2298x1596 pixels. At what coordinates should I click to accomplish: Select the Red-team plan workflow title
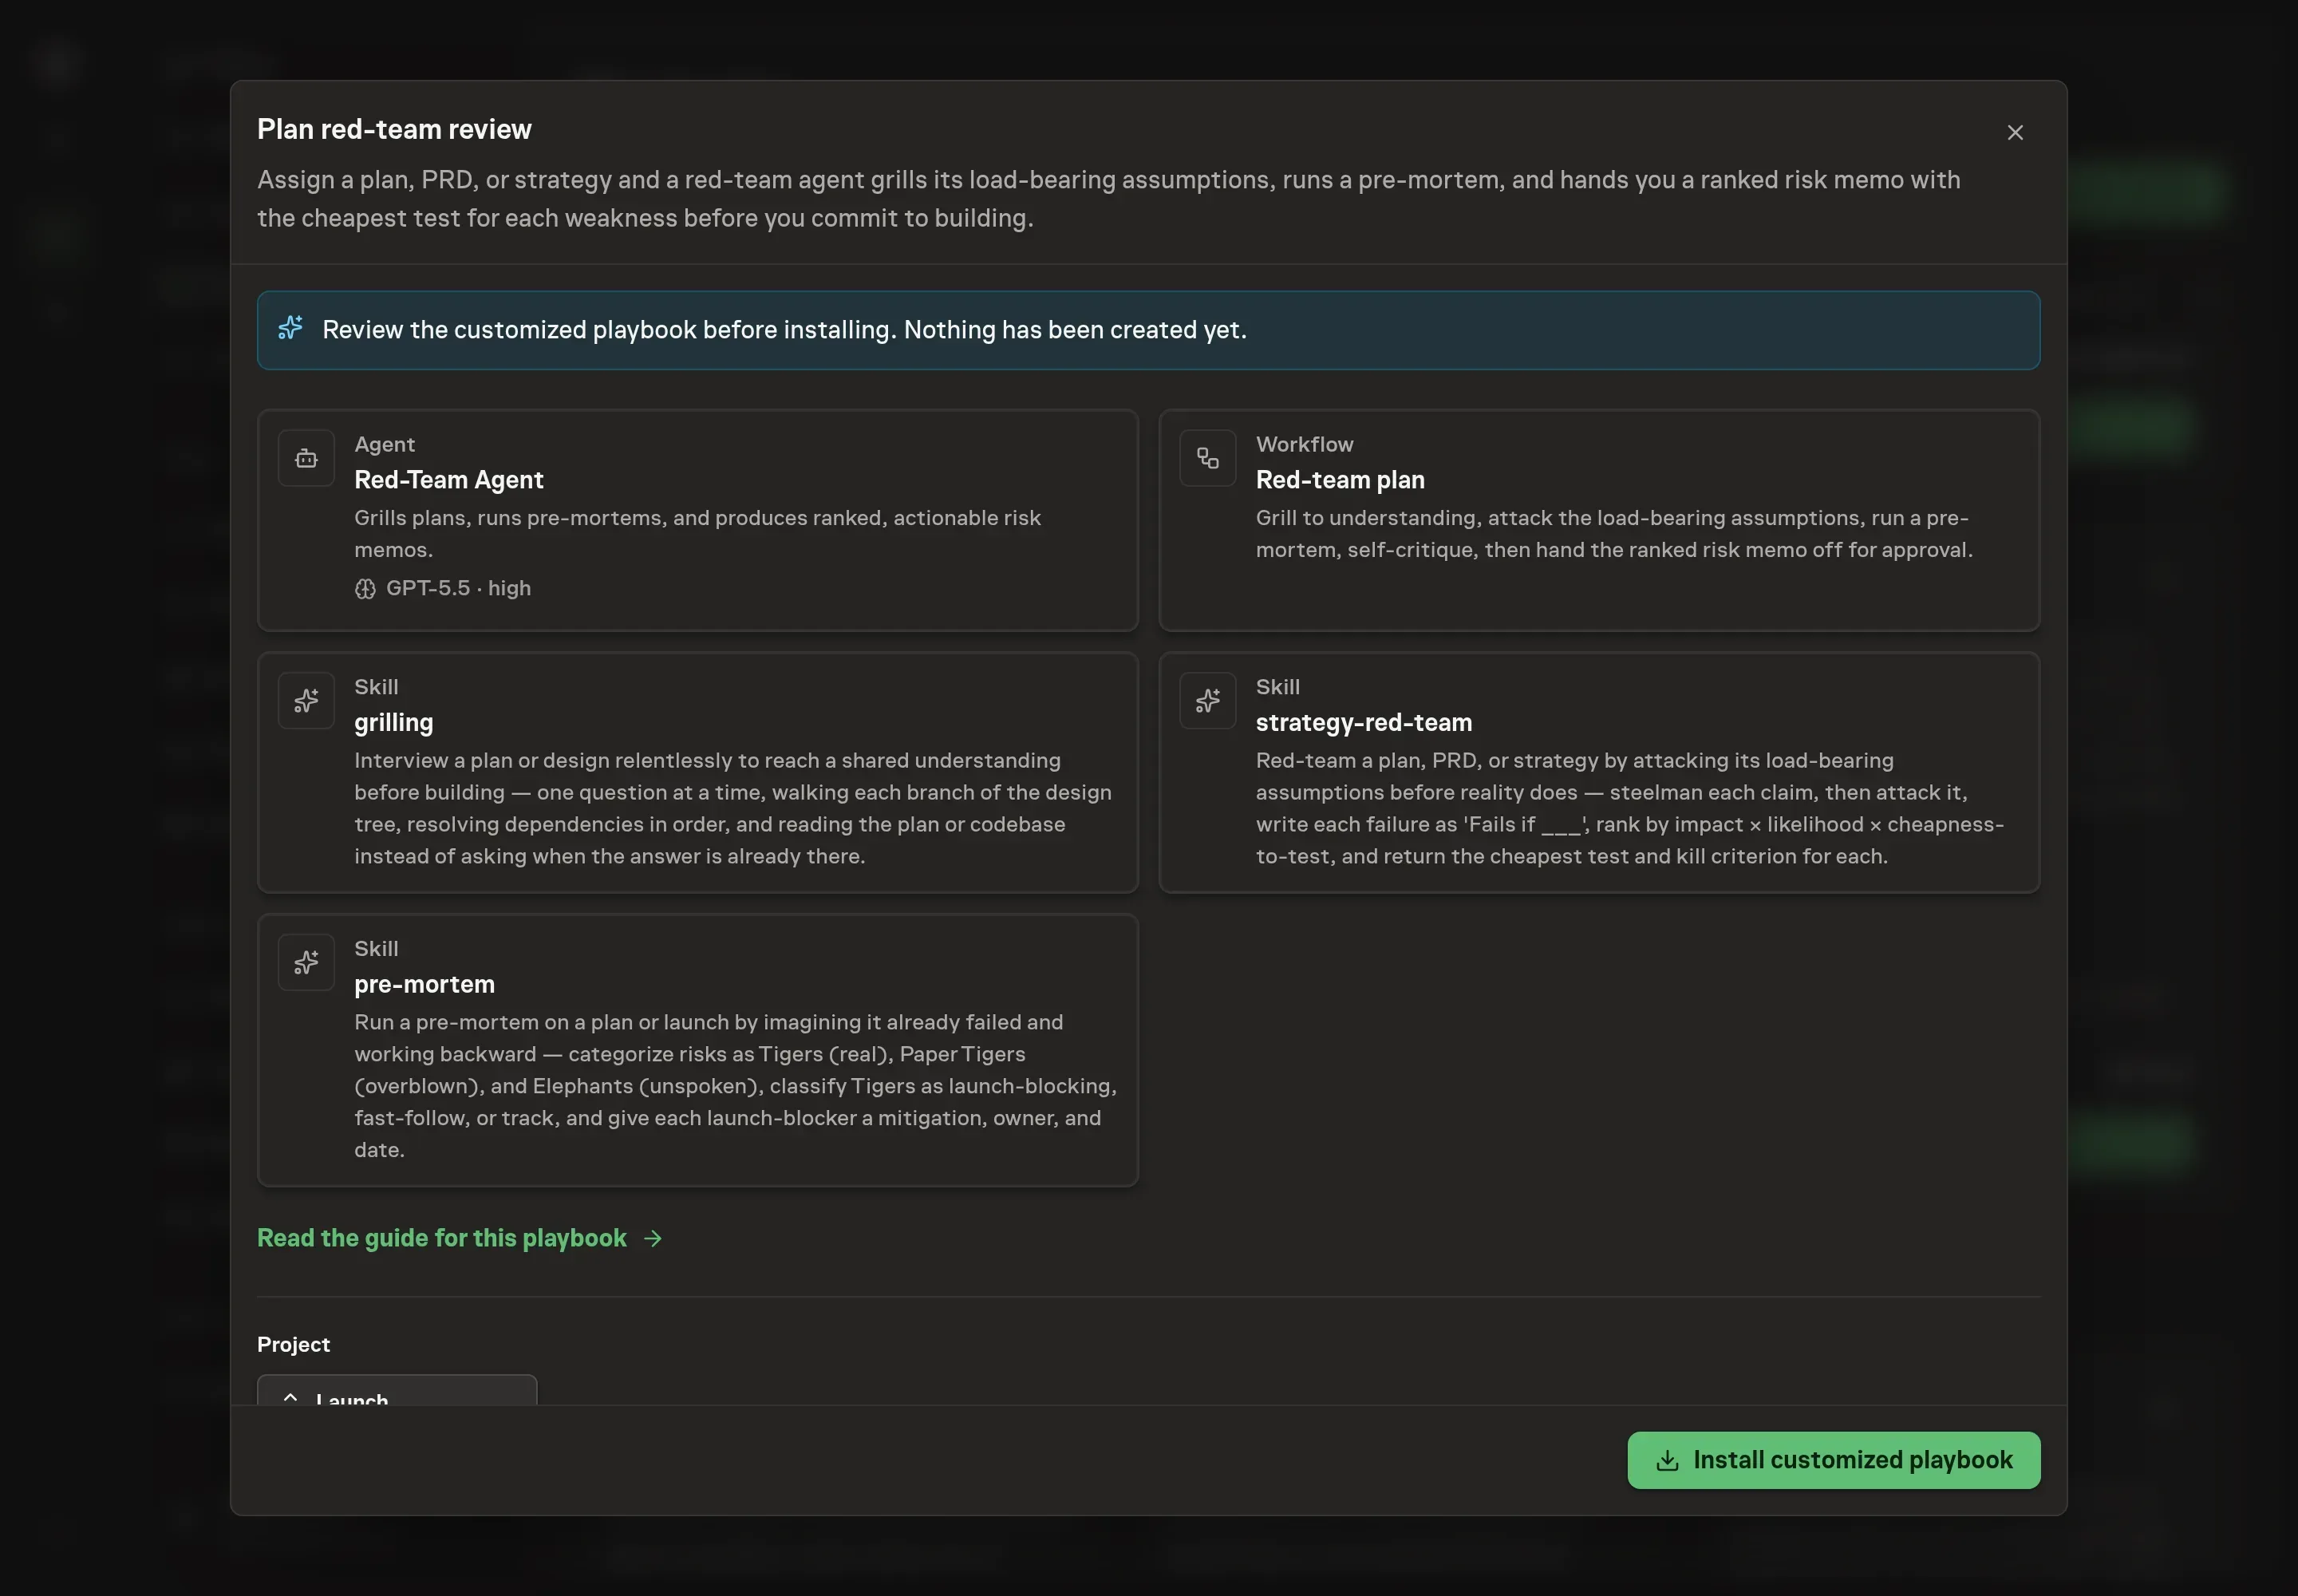(1340, 479)
